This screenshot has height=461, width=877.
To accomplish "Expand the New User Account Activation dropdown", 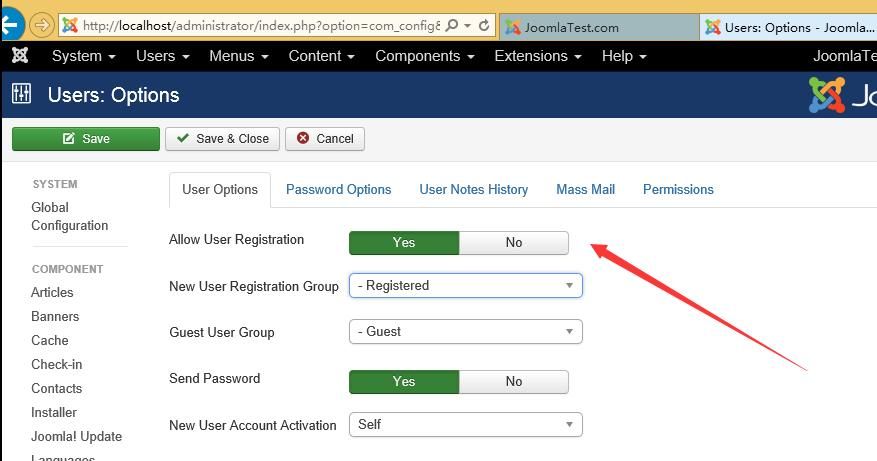I will [x=465, y=425].
